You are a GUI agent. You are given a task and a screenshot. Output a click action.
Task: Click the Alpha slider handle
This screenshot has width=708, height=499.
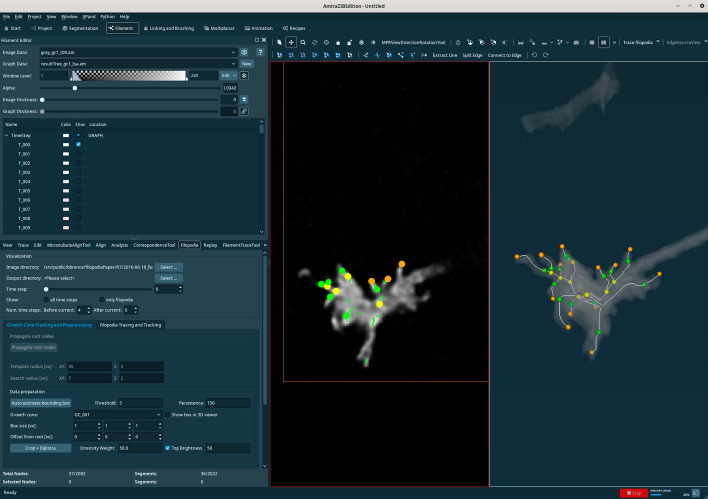click(x=75, y=88)
